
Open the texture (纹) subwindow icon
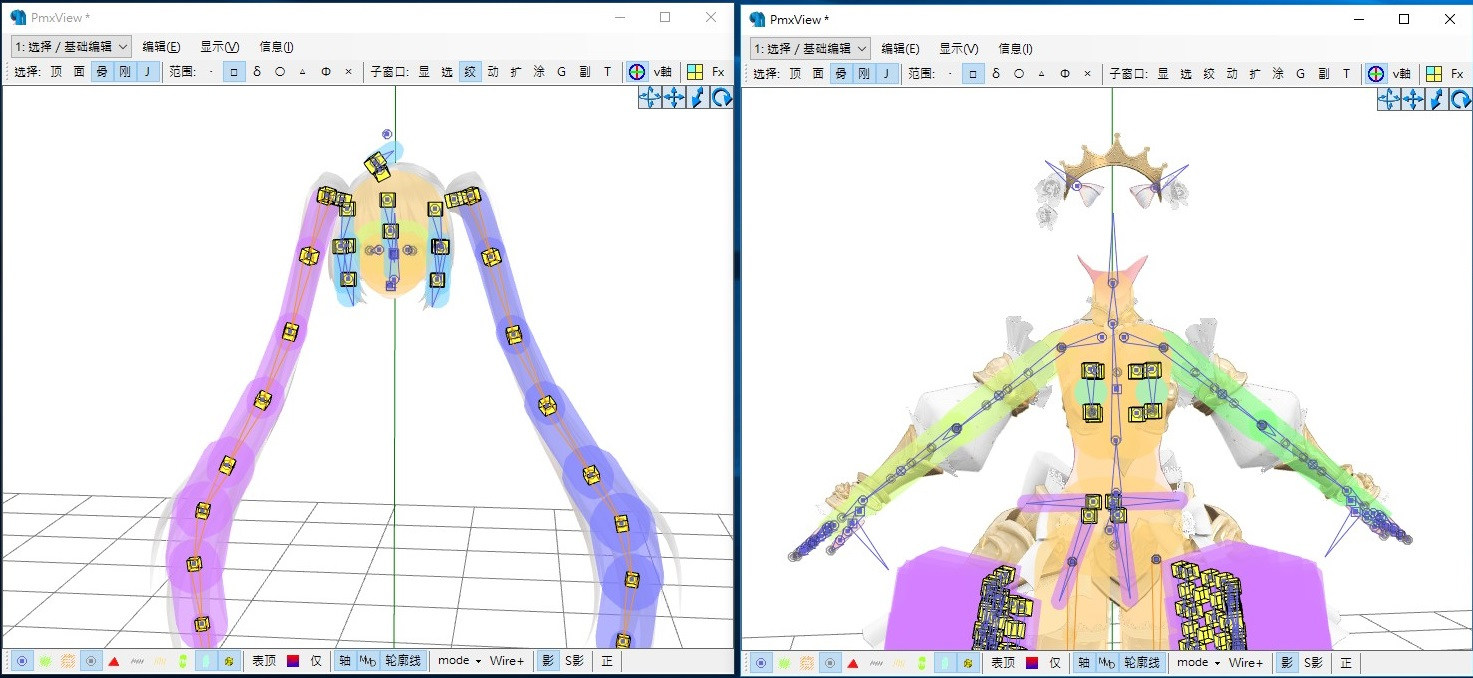click(x=469, y=73)
